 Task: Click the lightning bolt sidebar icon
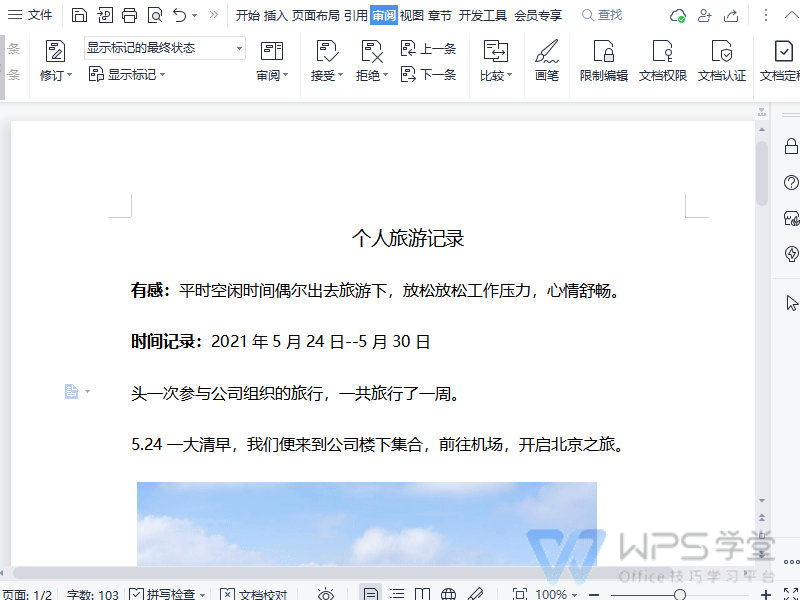click(791, 254)
